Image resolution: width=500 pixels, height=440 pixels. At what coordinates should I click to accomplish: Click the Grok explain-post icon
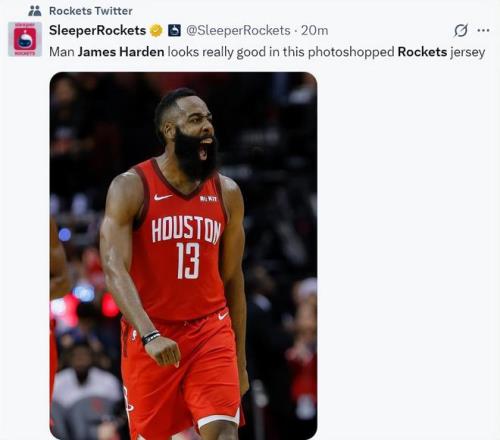461,30
